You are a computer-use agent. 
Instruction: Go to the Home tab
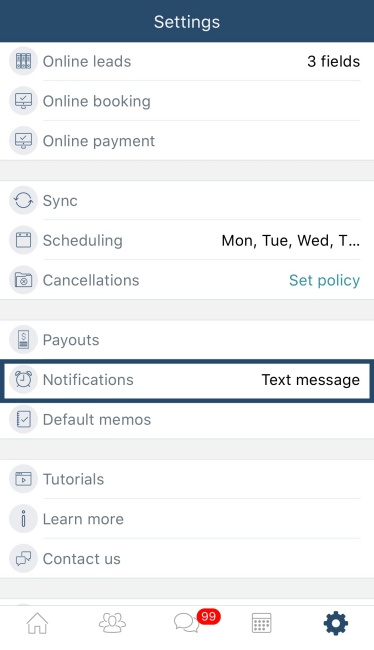[37, 623]
